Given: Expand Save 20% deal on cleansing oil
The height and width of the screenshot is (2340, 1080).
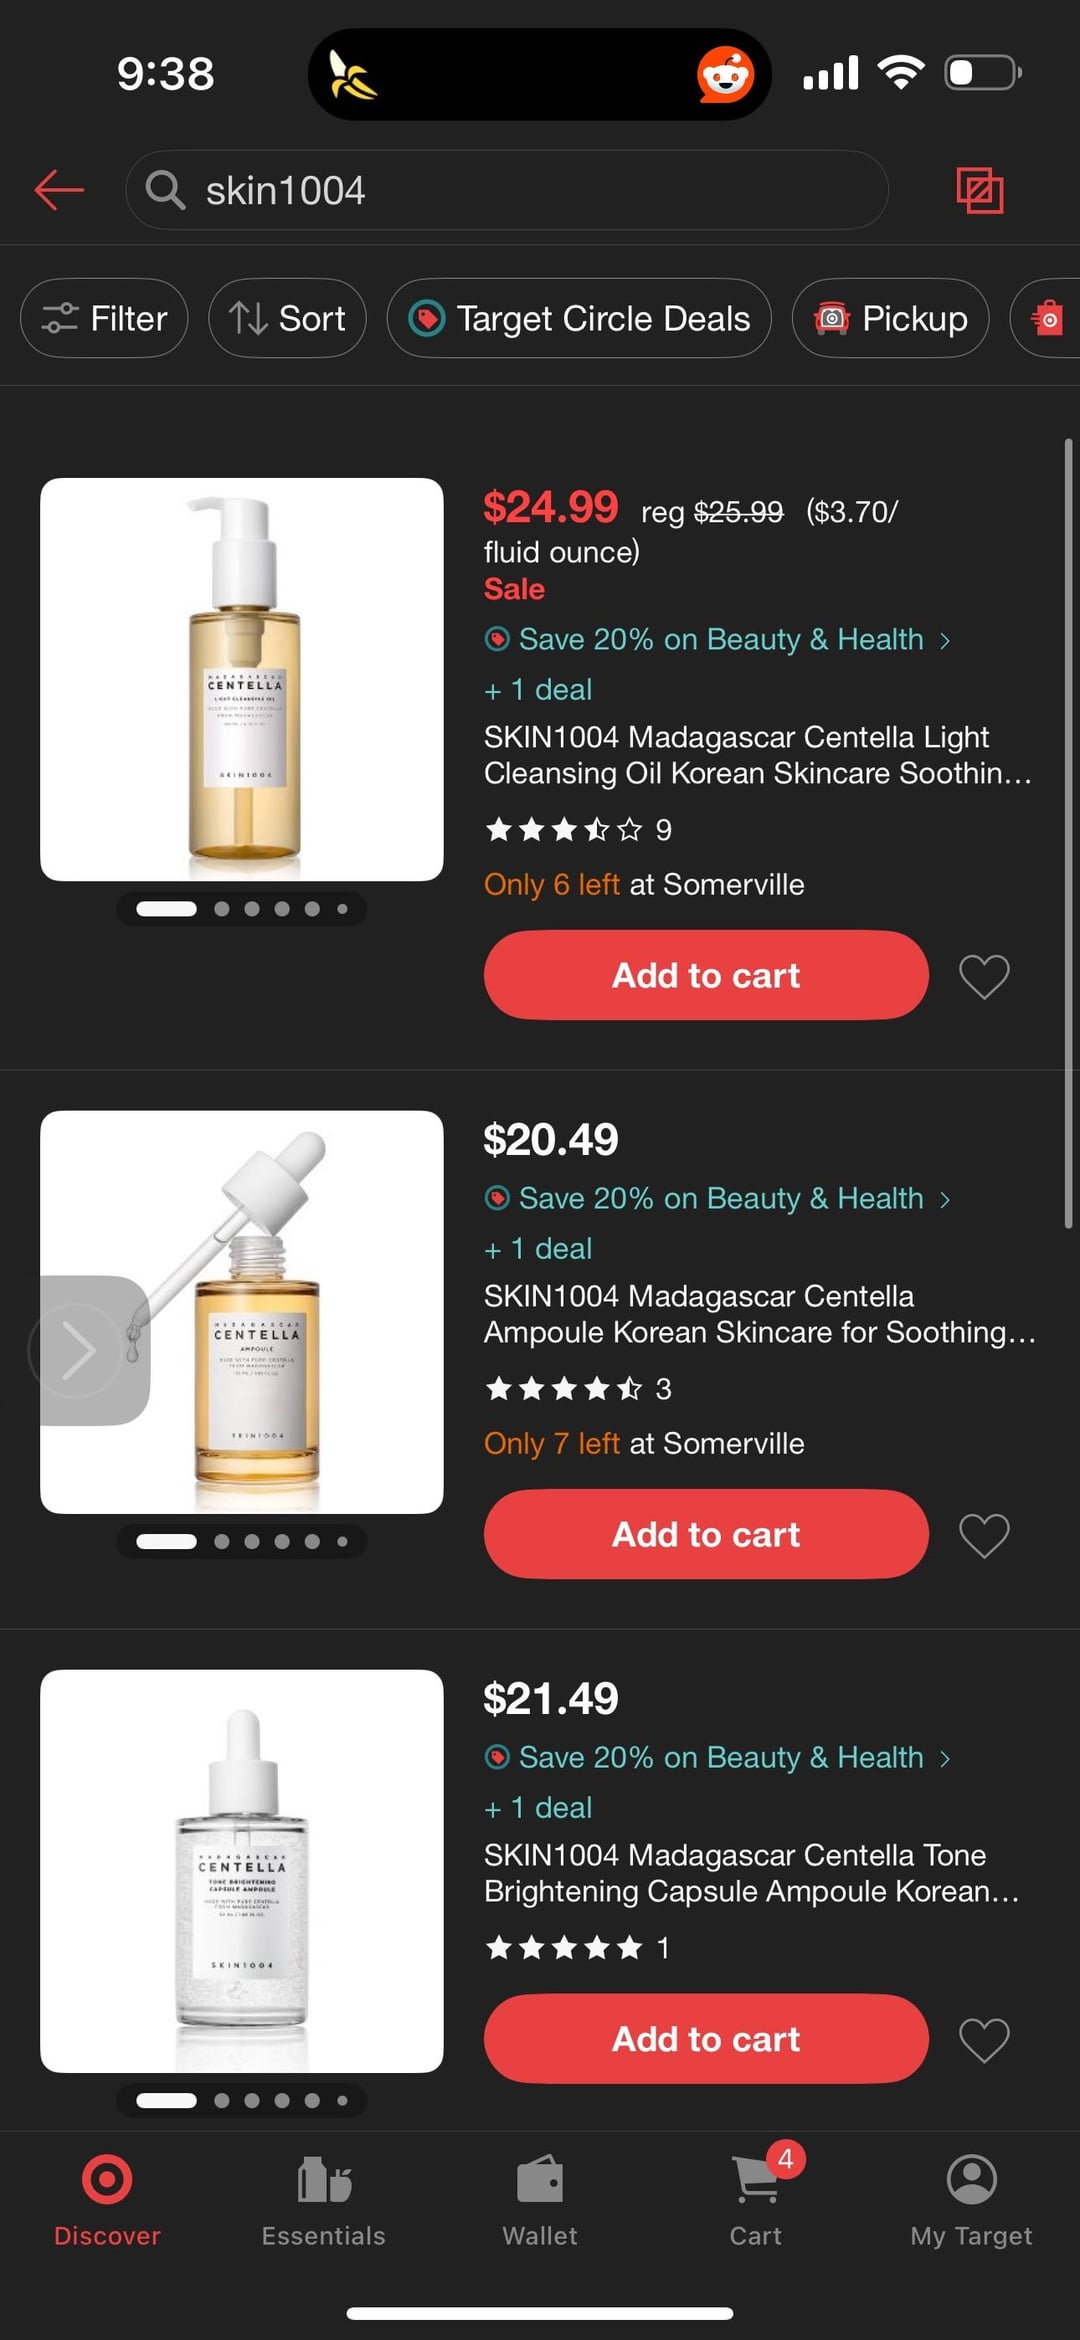Looking at the screenshot, I should pos(717,639).
